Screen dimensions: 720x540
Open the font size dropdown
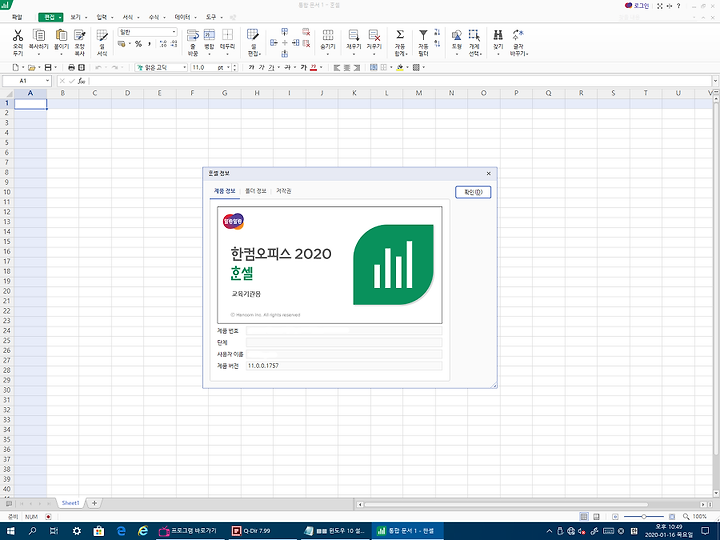click(228, 68)
